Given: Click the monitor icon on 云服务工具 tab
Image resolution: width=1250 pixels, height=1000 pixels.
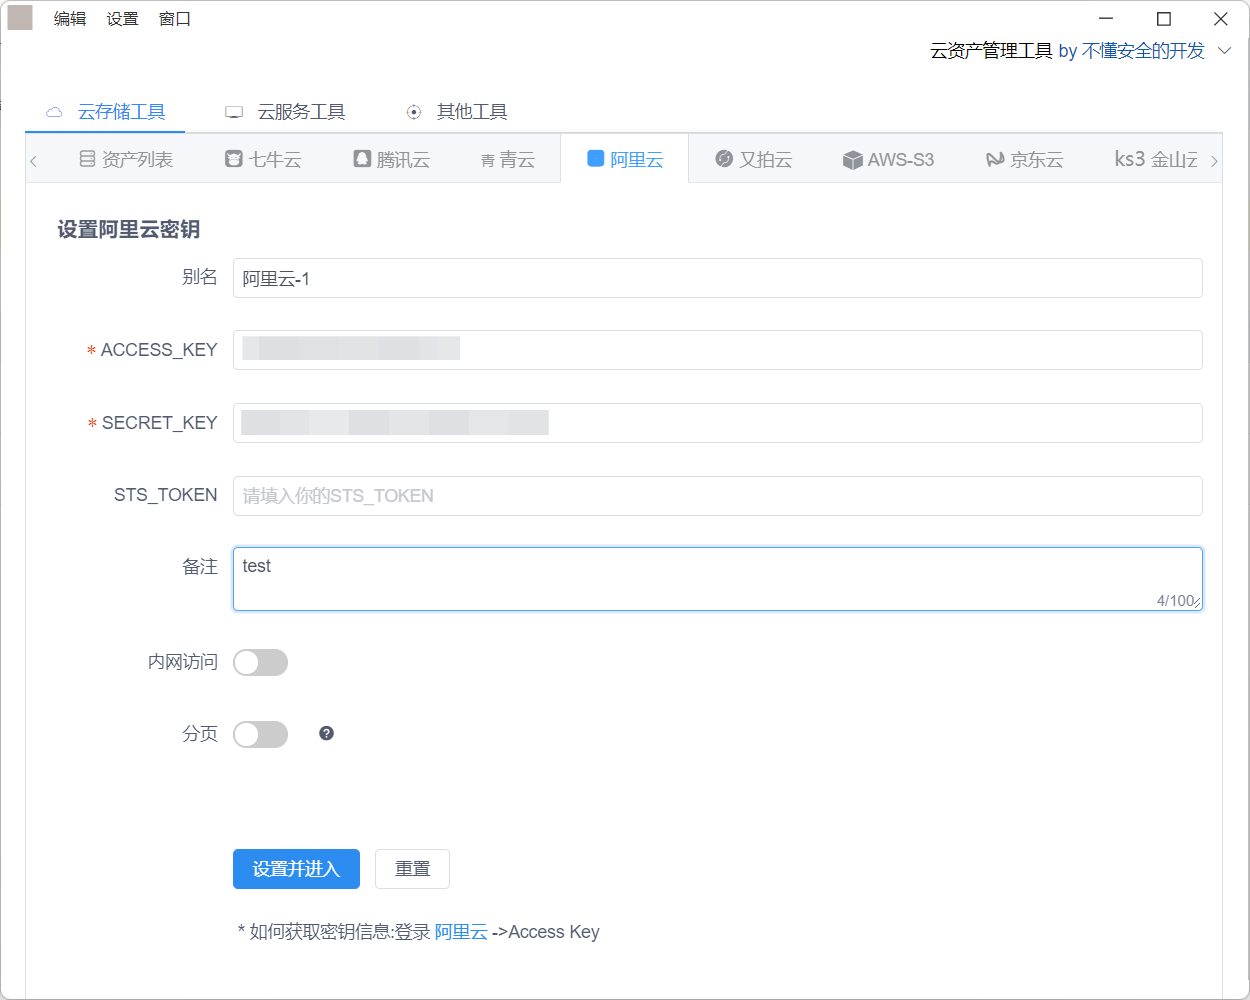Looking at the screenshot, I should (234, 112).
